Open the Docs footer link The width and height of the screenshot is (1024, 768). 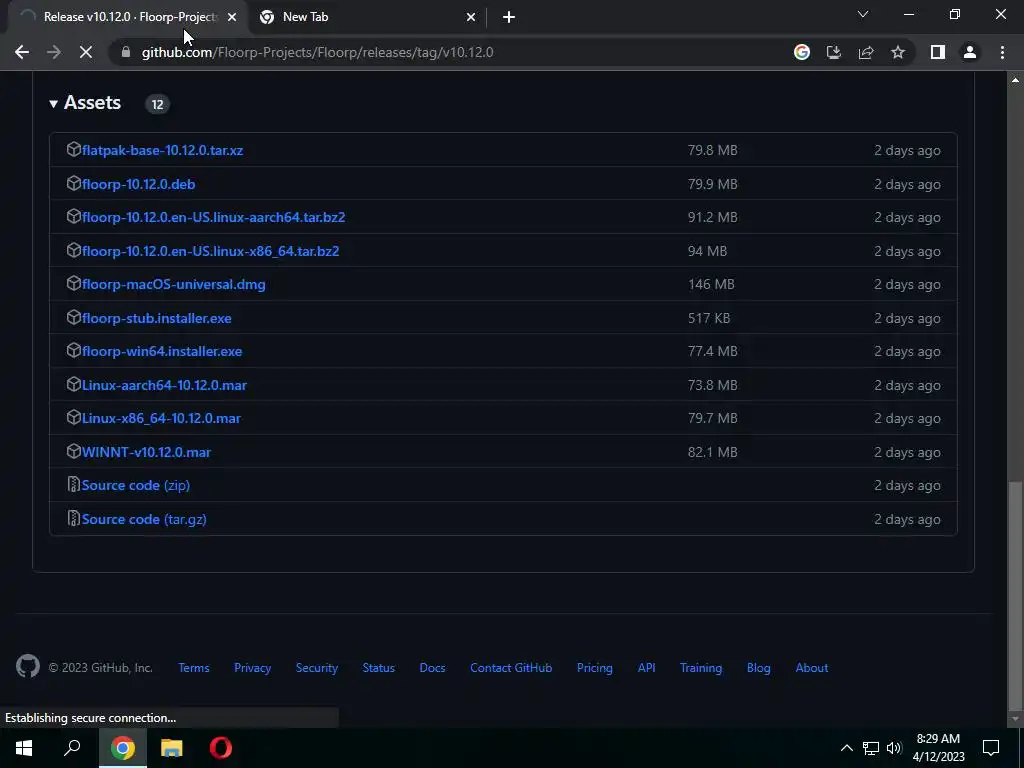pyautogui.click(x=432, y=667)
